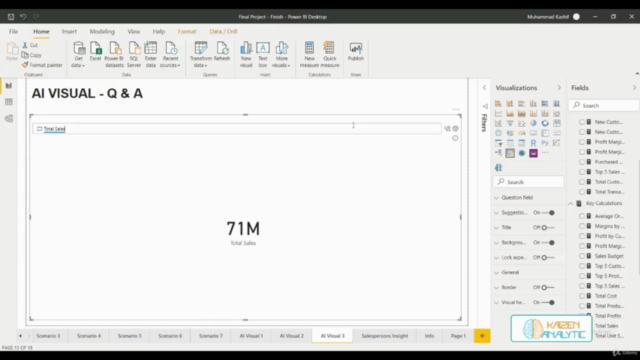640x360 pixels.
Task: Open the visual's More options ellipsis
Action: 456,109
